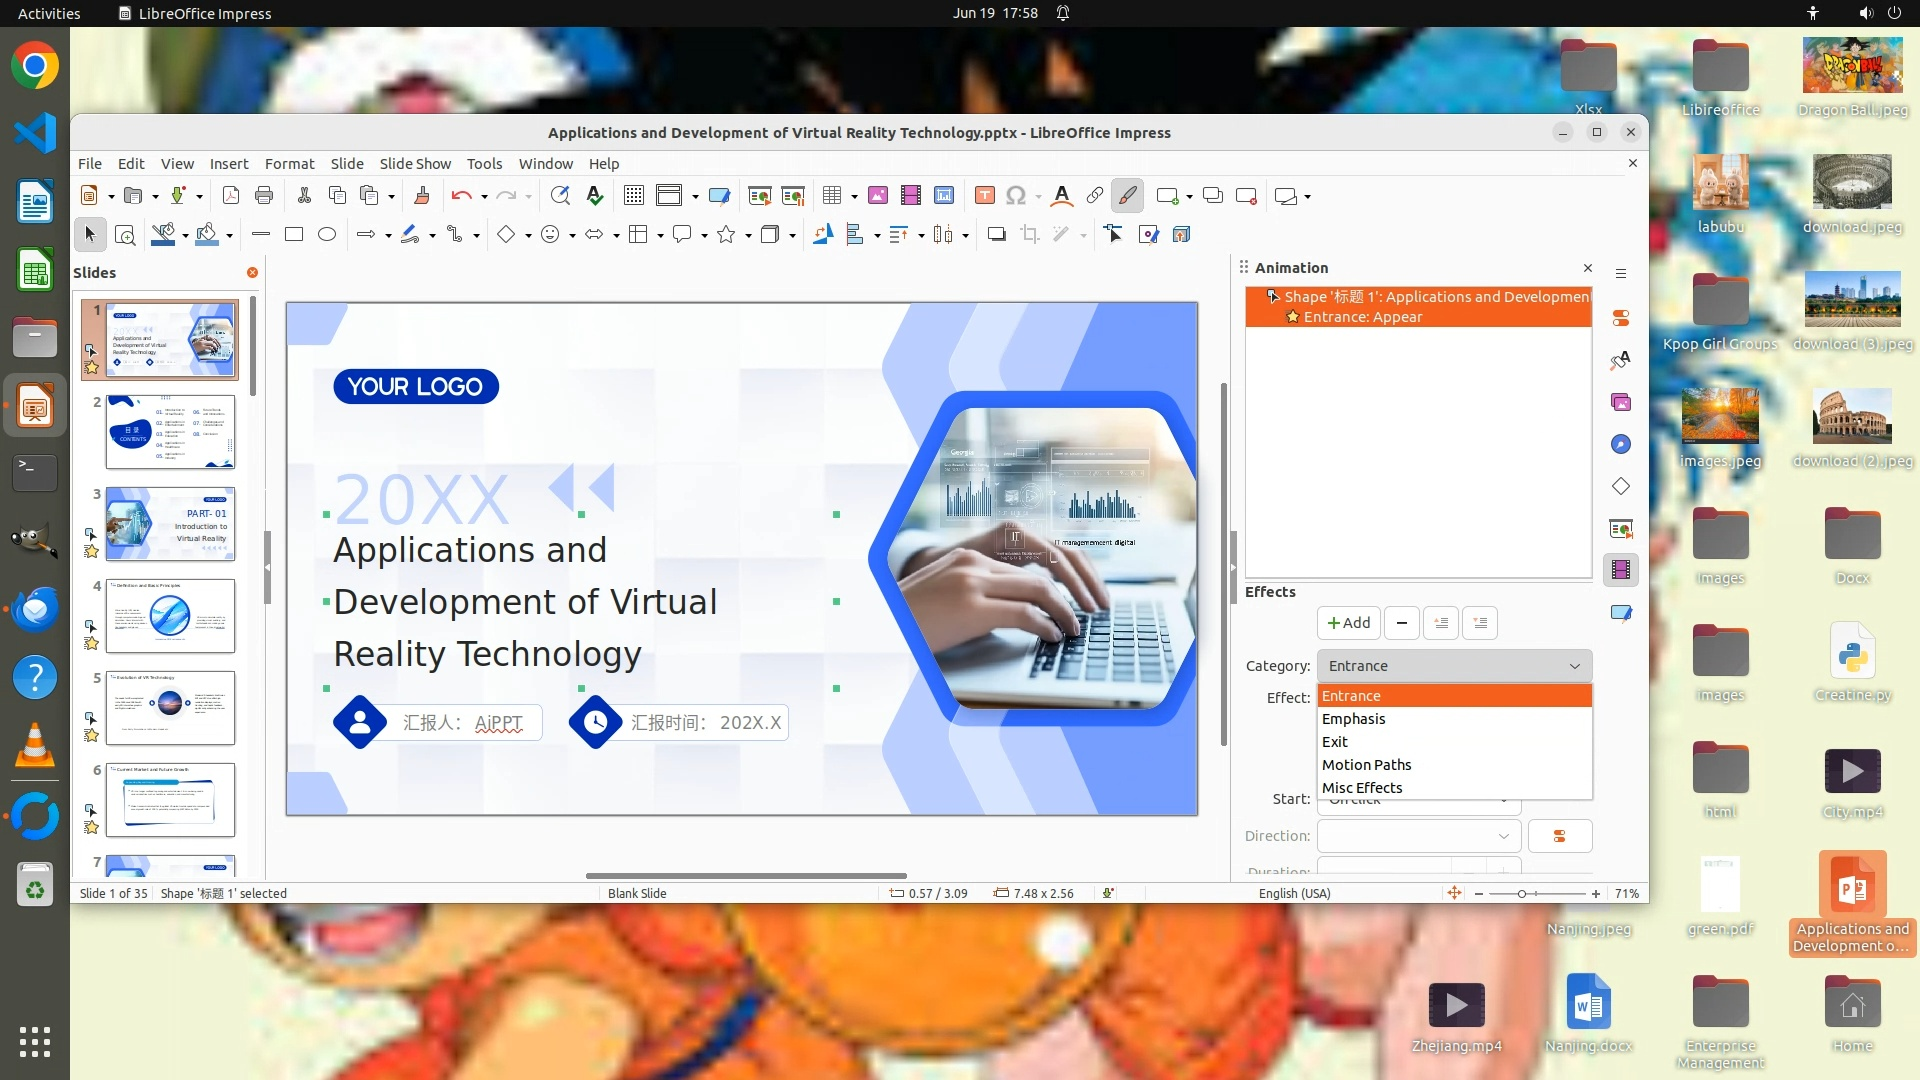Open the Slide Show menu
Image resolution: width=1920 pixels, height=1080 pixels.
415,164
